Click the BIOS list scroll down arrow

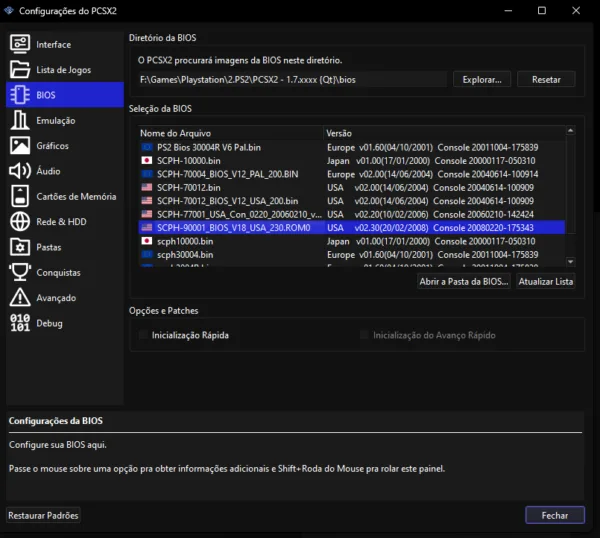coord(570,262)
